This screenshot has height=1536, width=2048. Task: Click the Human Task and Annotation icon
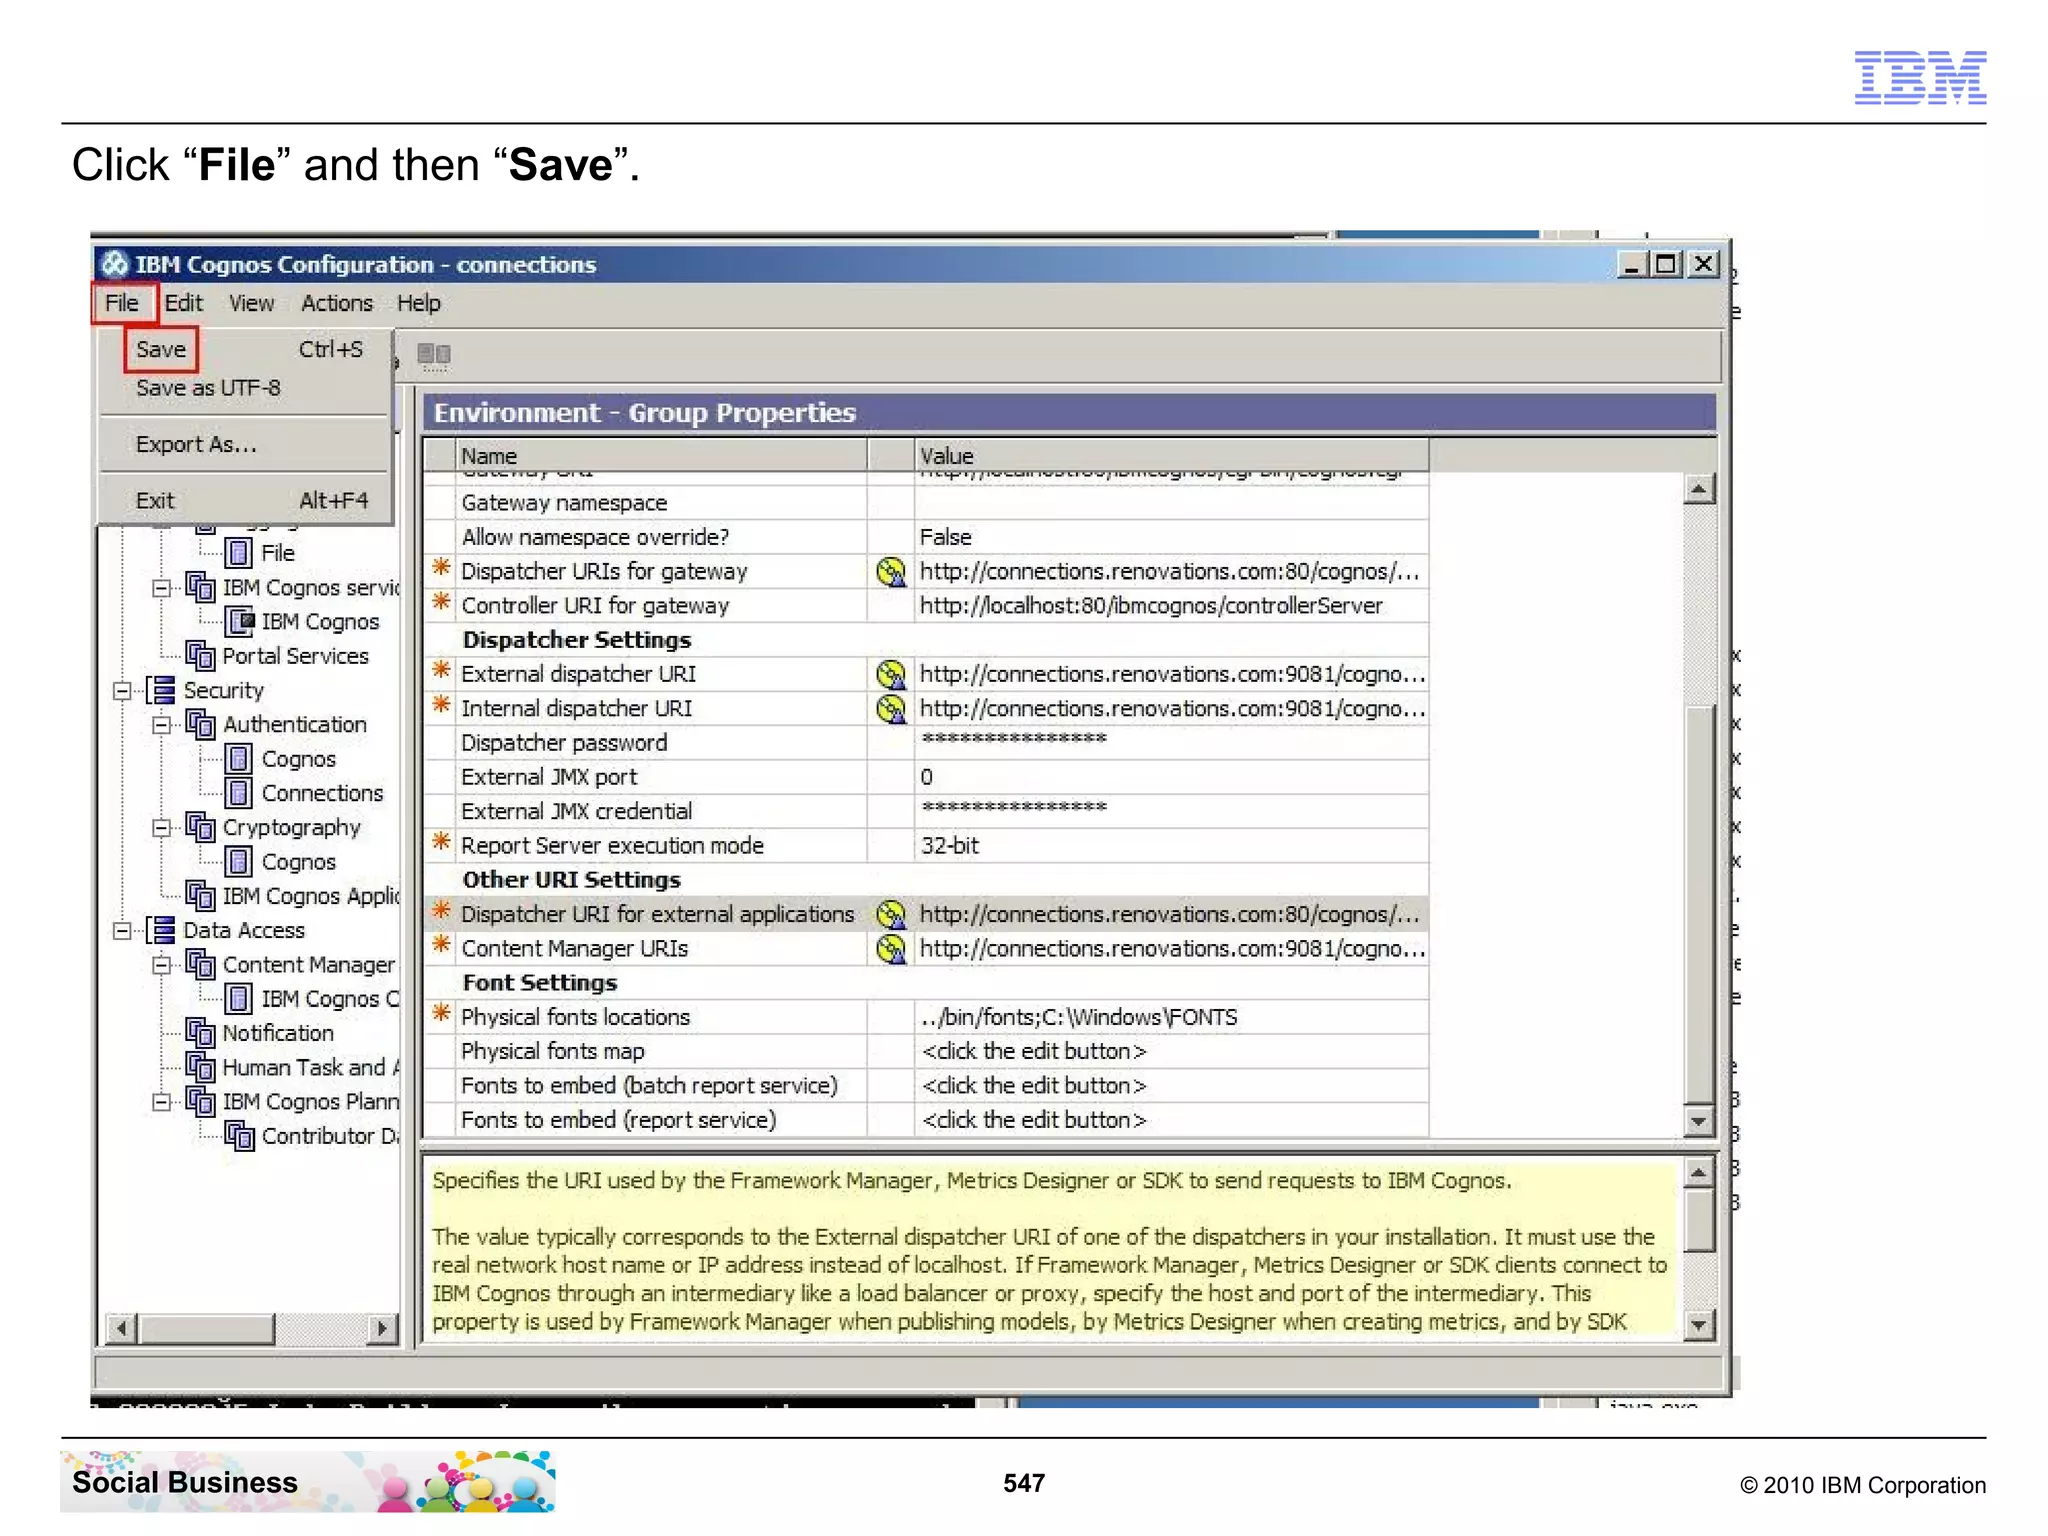(x=200, y=1067)
